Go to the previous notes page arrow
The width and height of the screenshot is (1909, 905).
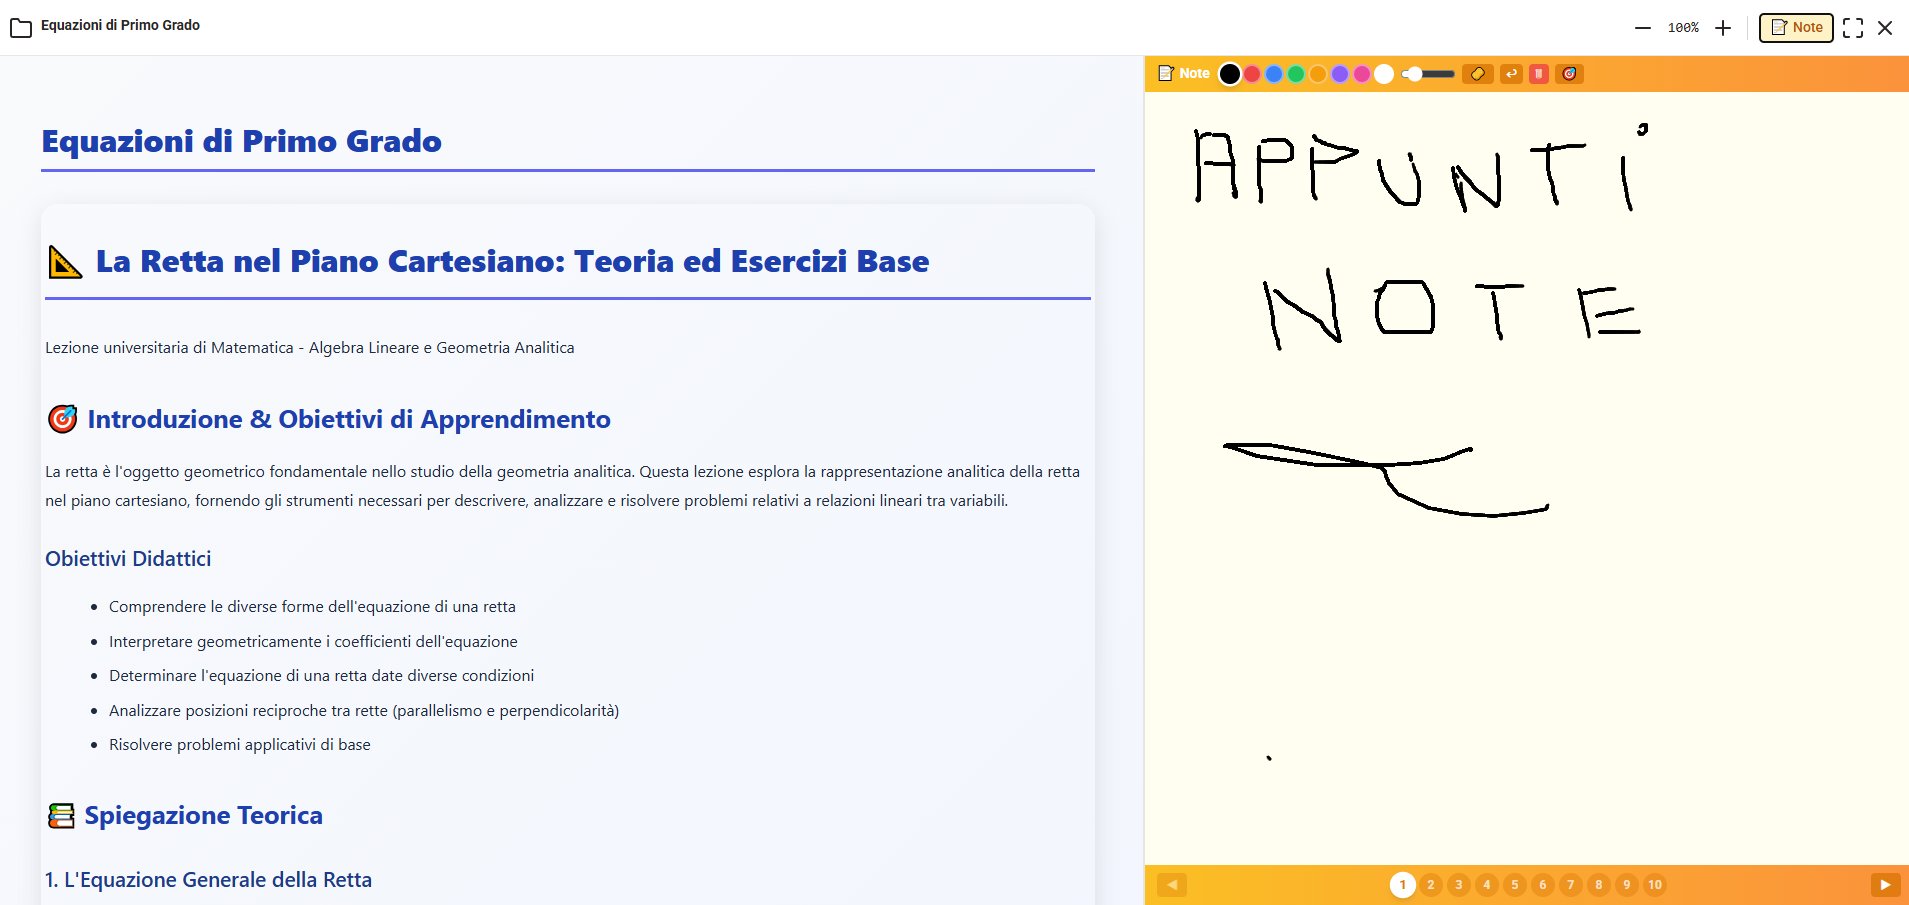[x=1171, y=885]
